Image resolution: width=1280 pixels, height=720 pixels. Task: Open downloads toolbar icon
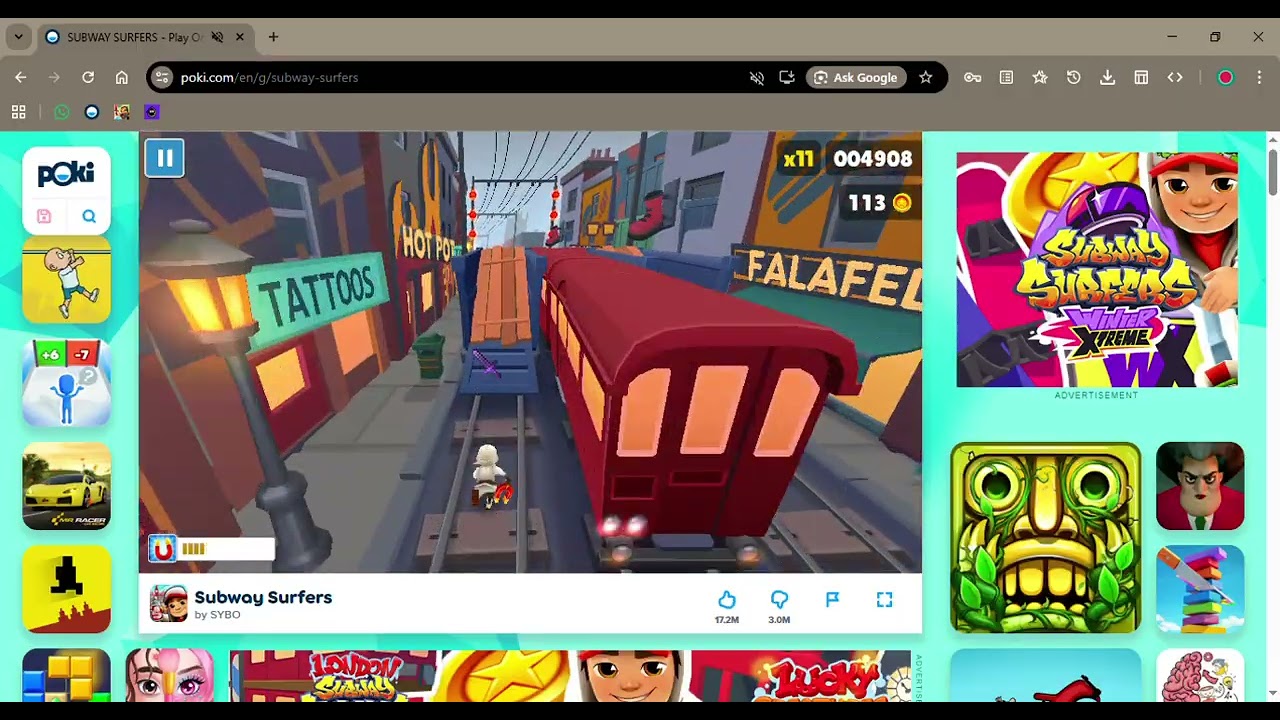tap(1107, 77)
